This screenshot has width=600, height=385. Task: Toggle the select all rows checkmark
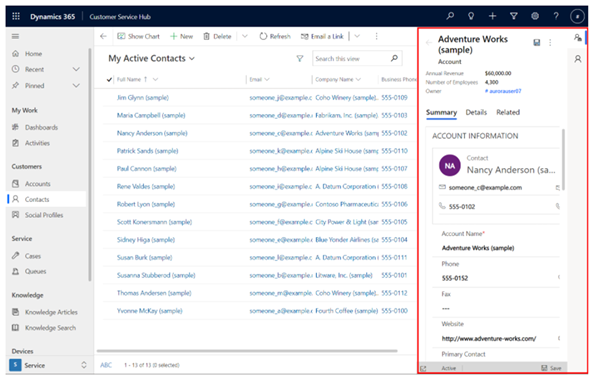(109, 79)
